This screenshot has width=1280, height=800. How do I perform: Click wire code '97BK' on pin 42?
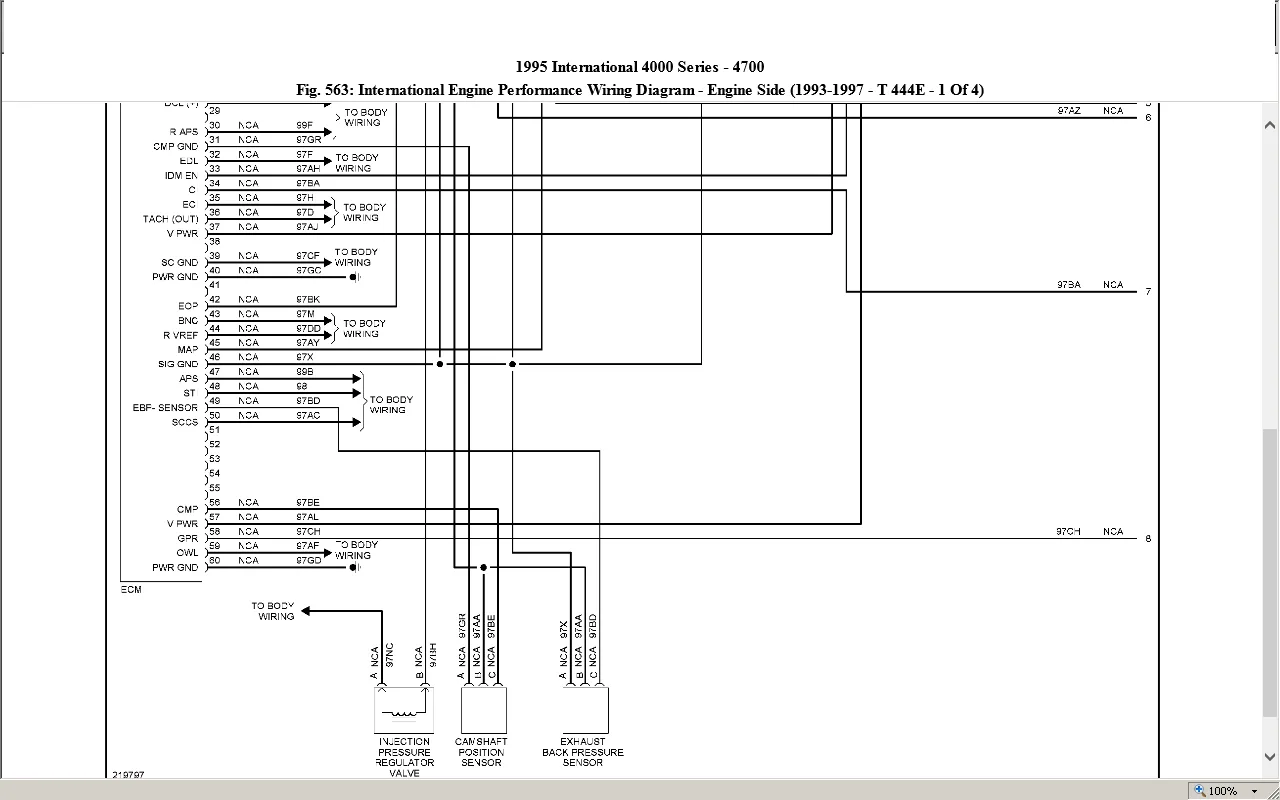pos(308,300)
